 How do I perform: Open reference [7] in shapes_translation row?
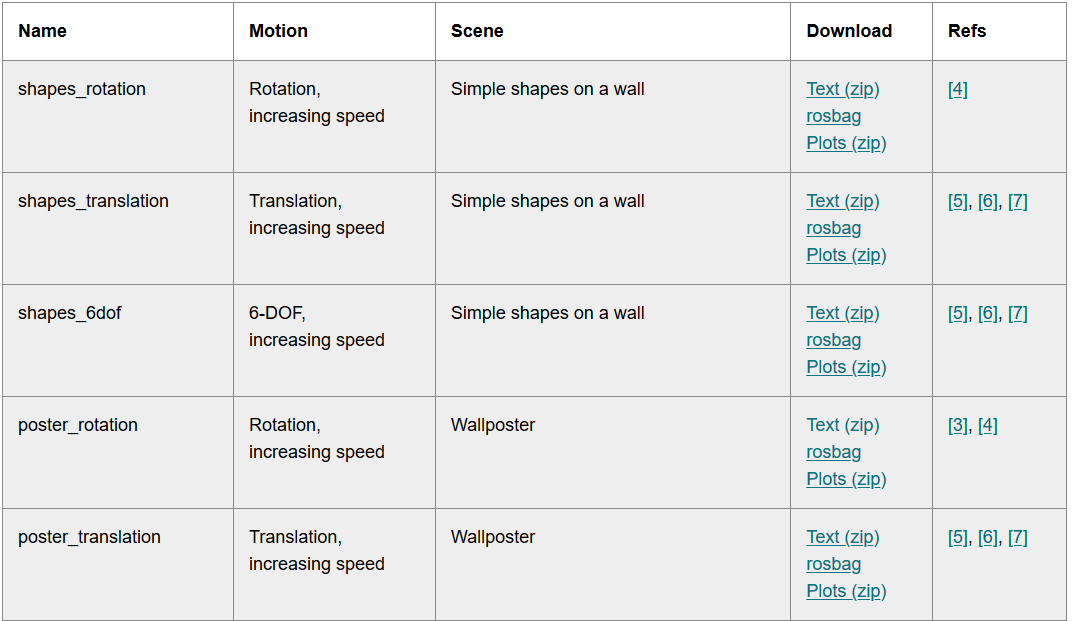tap(1017, 201)
